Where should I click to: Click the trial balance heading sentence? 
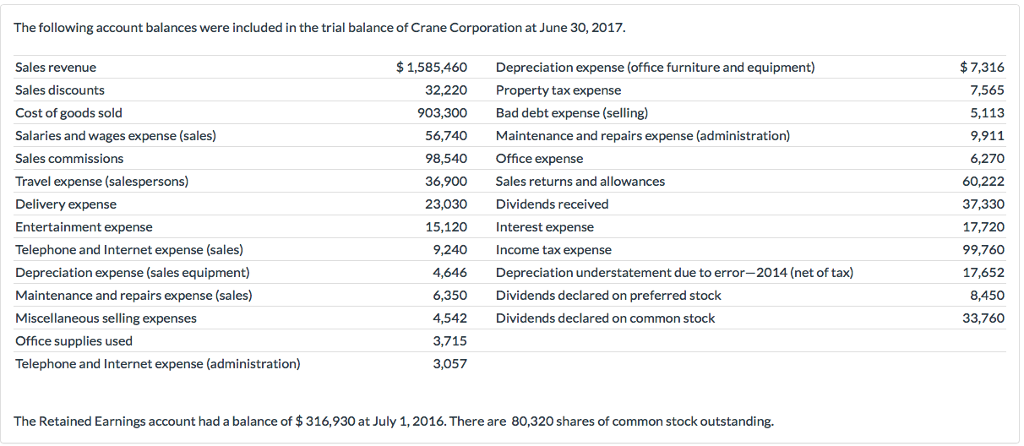pos(320,27)
